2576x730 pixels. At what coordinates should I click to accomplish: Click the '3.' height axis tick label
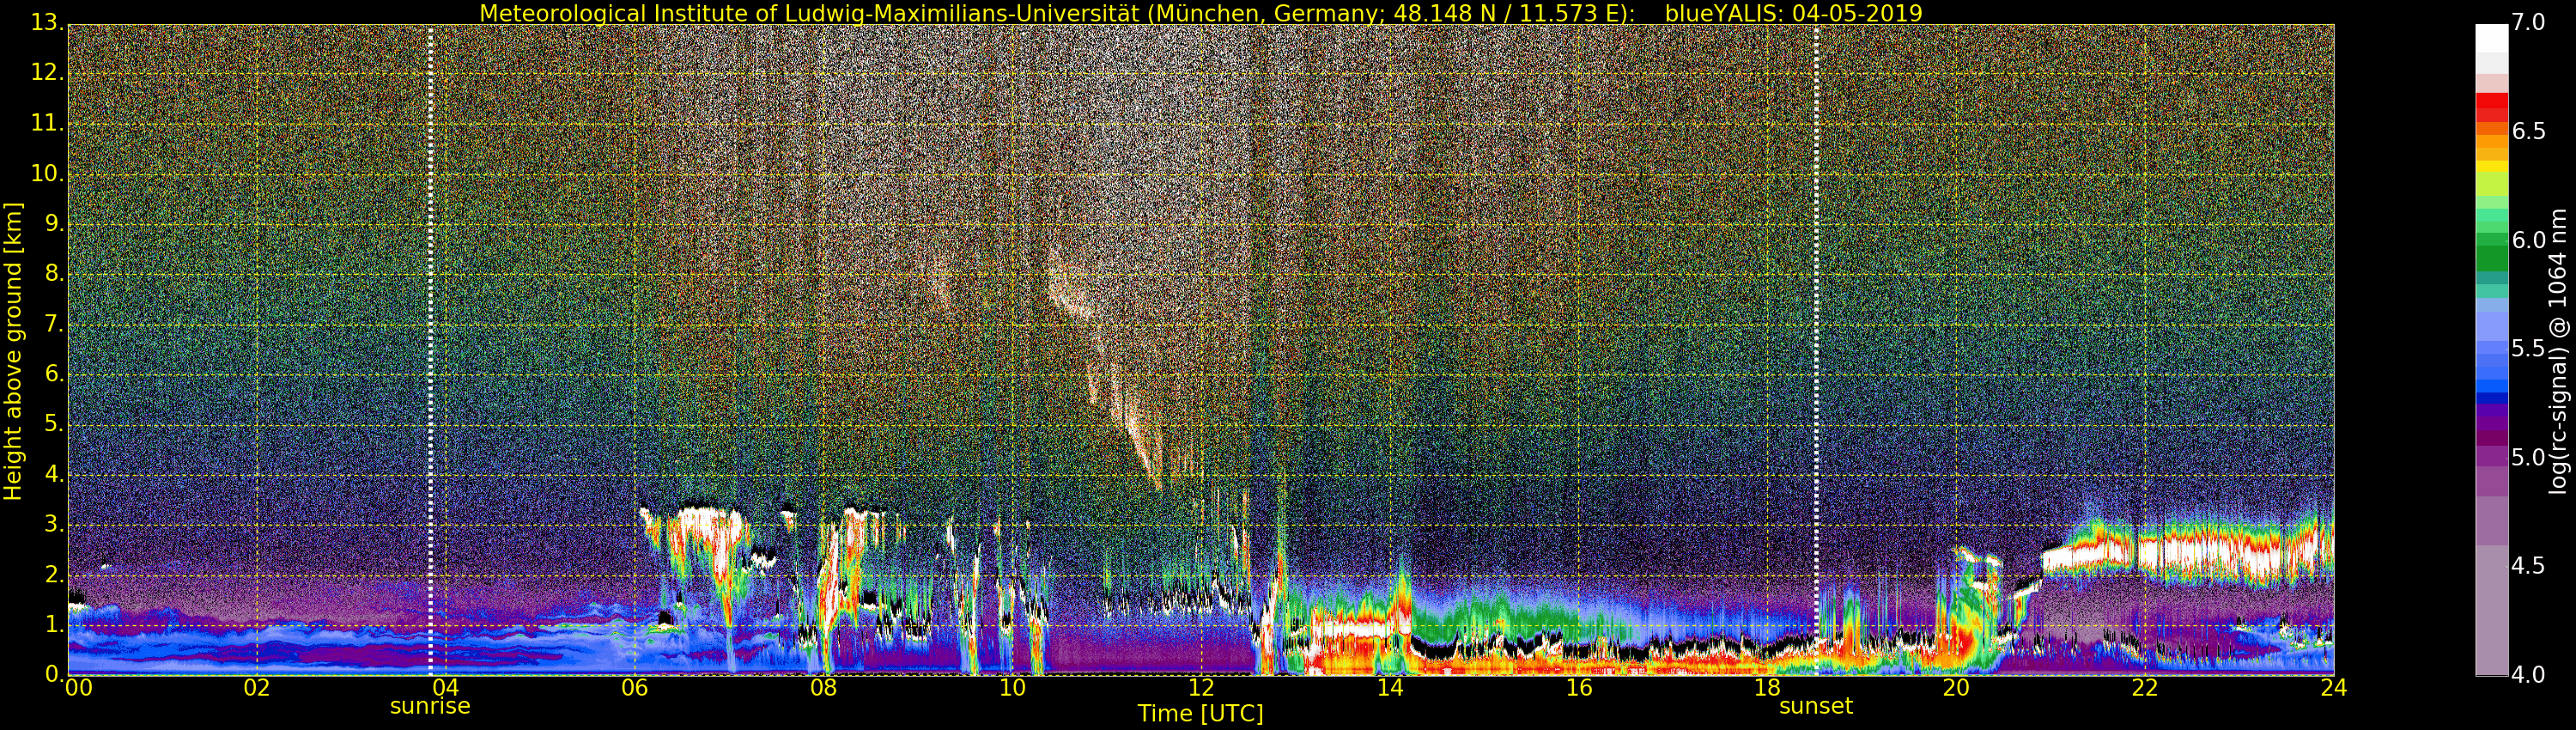click(x=54, y=524)
